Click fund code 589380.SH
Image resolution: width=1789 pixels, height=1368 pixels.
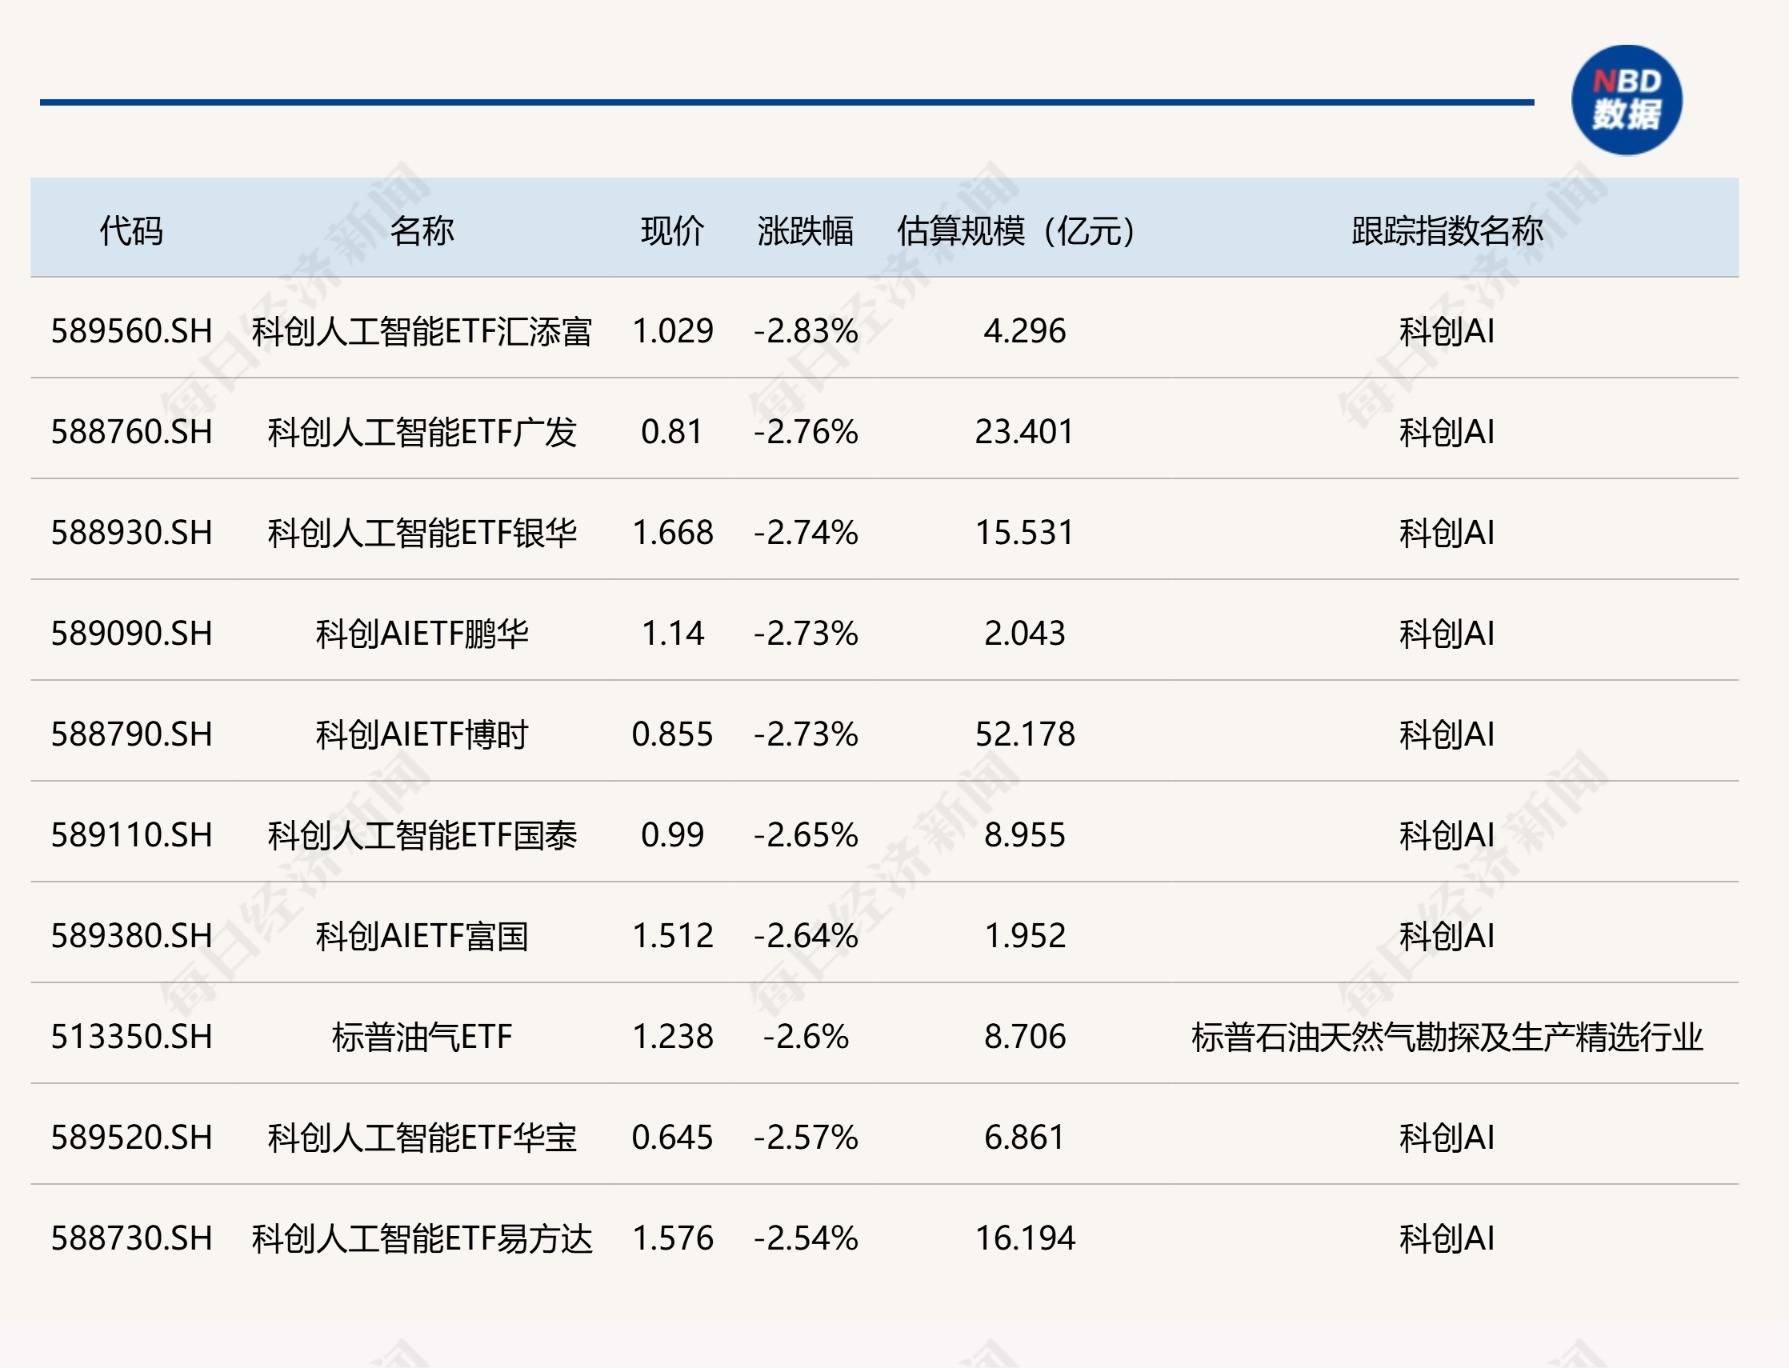click(x=132, y=936)
